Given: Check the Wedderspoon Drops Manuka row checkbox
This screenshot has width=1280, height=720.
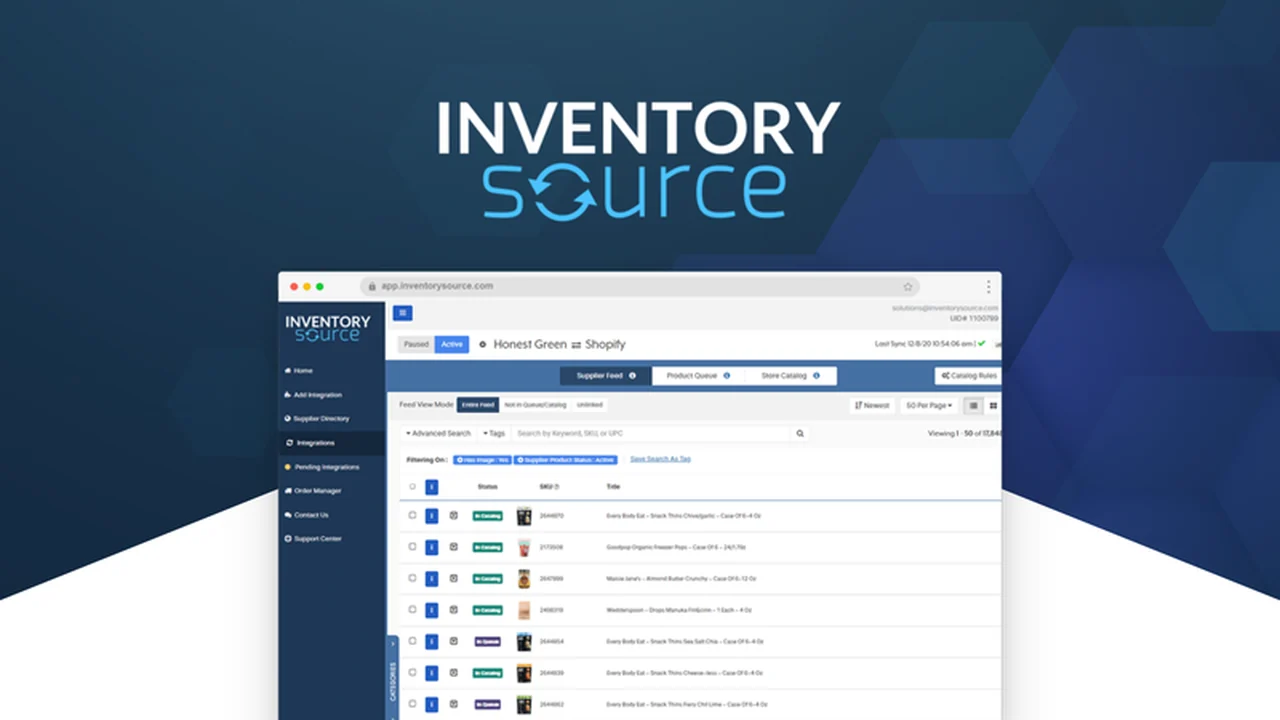Looking at the screenshot, I should point(412,609).
